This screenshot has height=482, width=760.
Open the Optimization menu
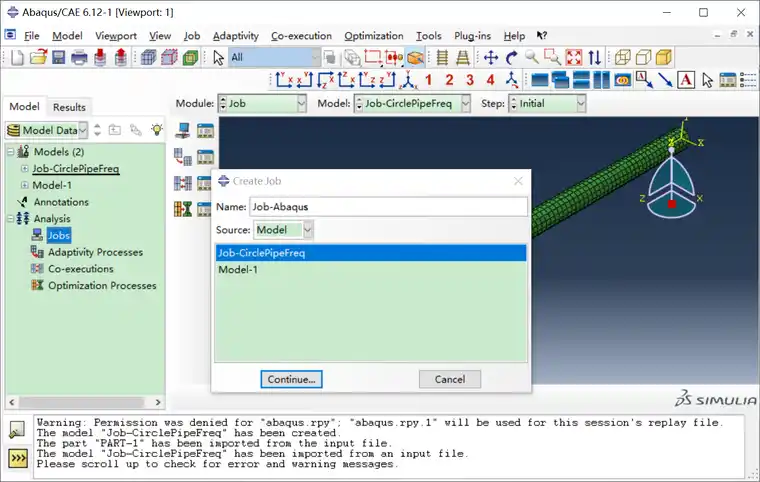[374, 36]
